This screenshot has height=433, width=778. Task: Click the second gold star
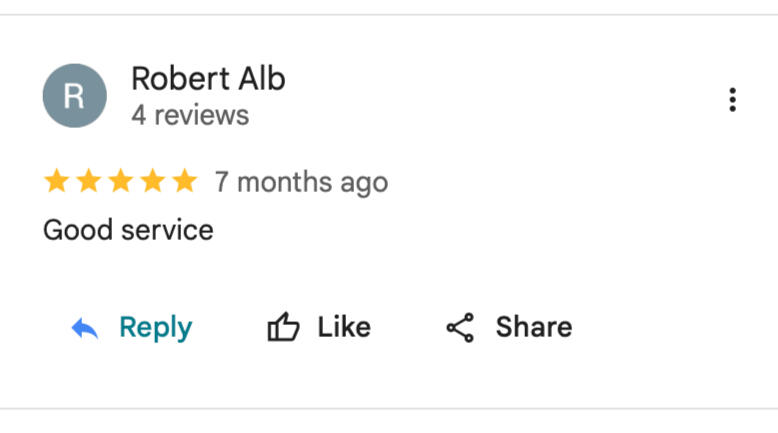(x=89, y=182)
